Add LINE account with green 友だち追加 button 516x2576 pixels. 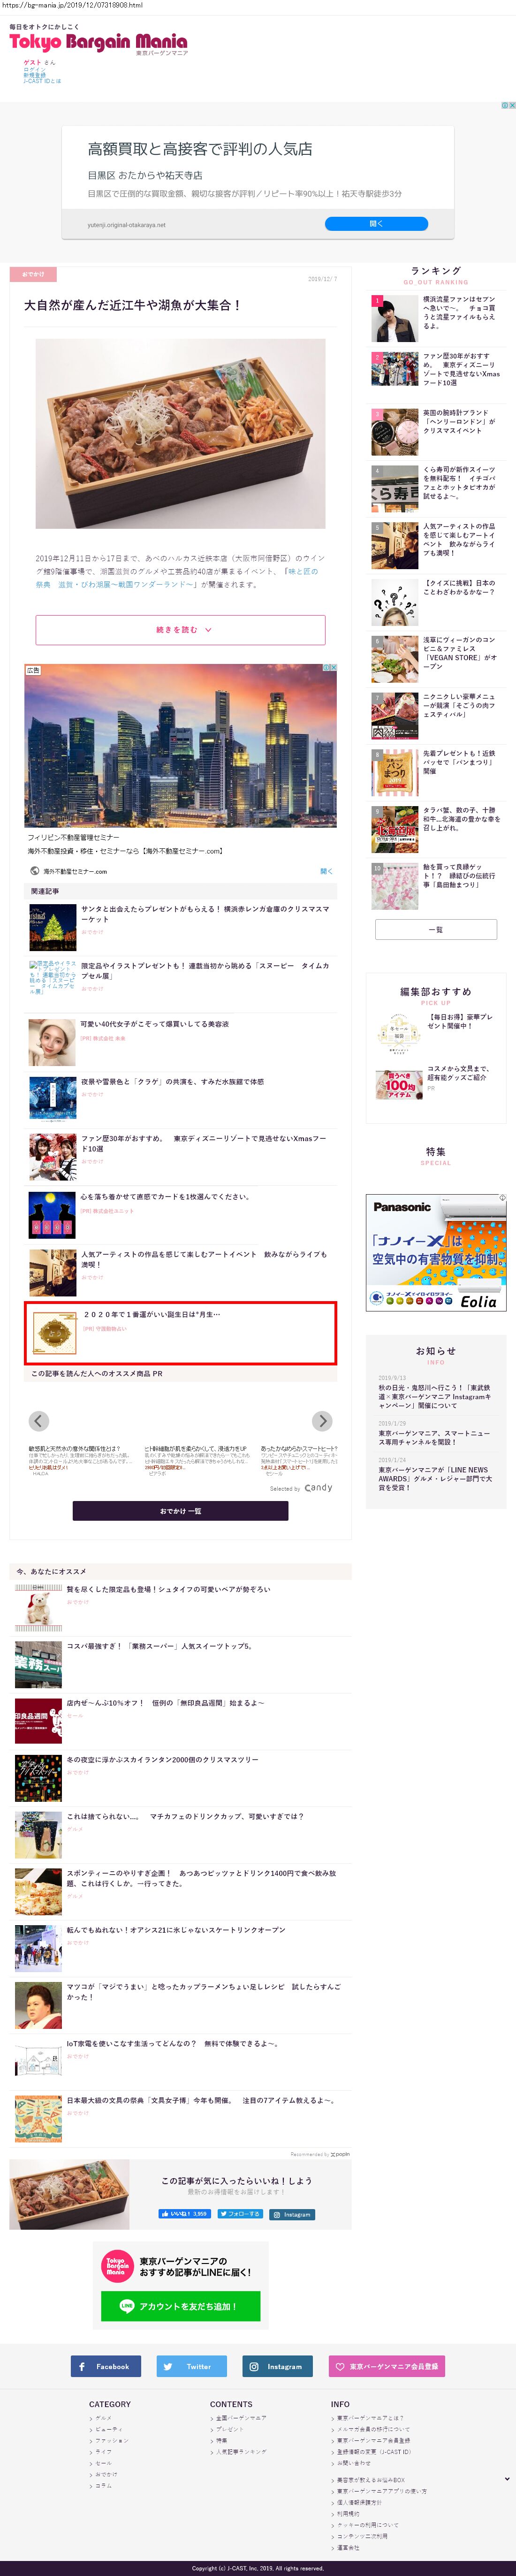[180, 2306]
